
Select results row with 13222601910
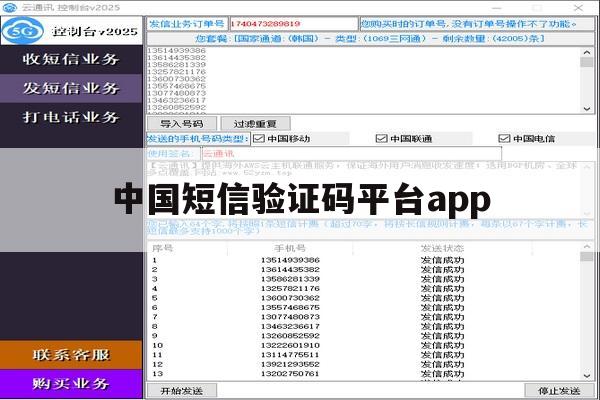click(364, 345)
